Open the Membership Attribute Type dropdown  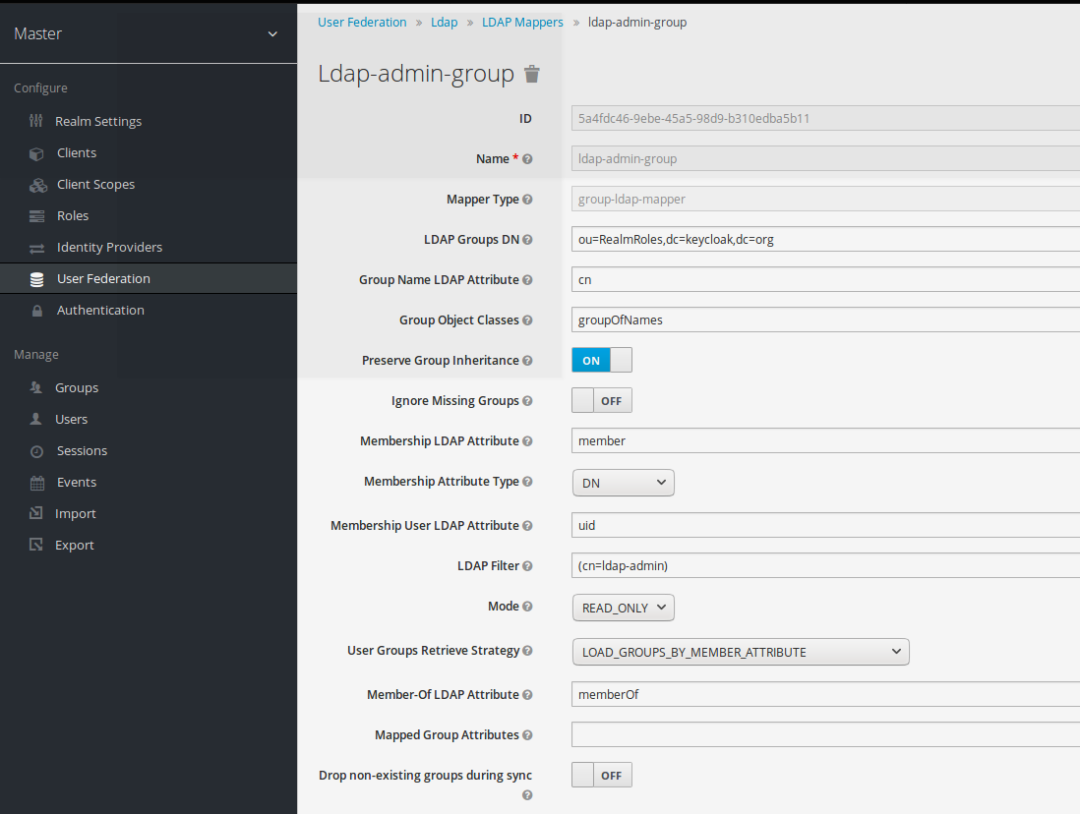coord(622,482)
